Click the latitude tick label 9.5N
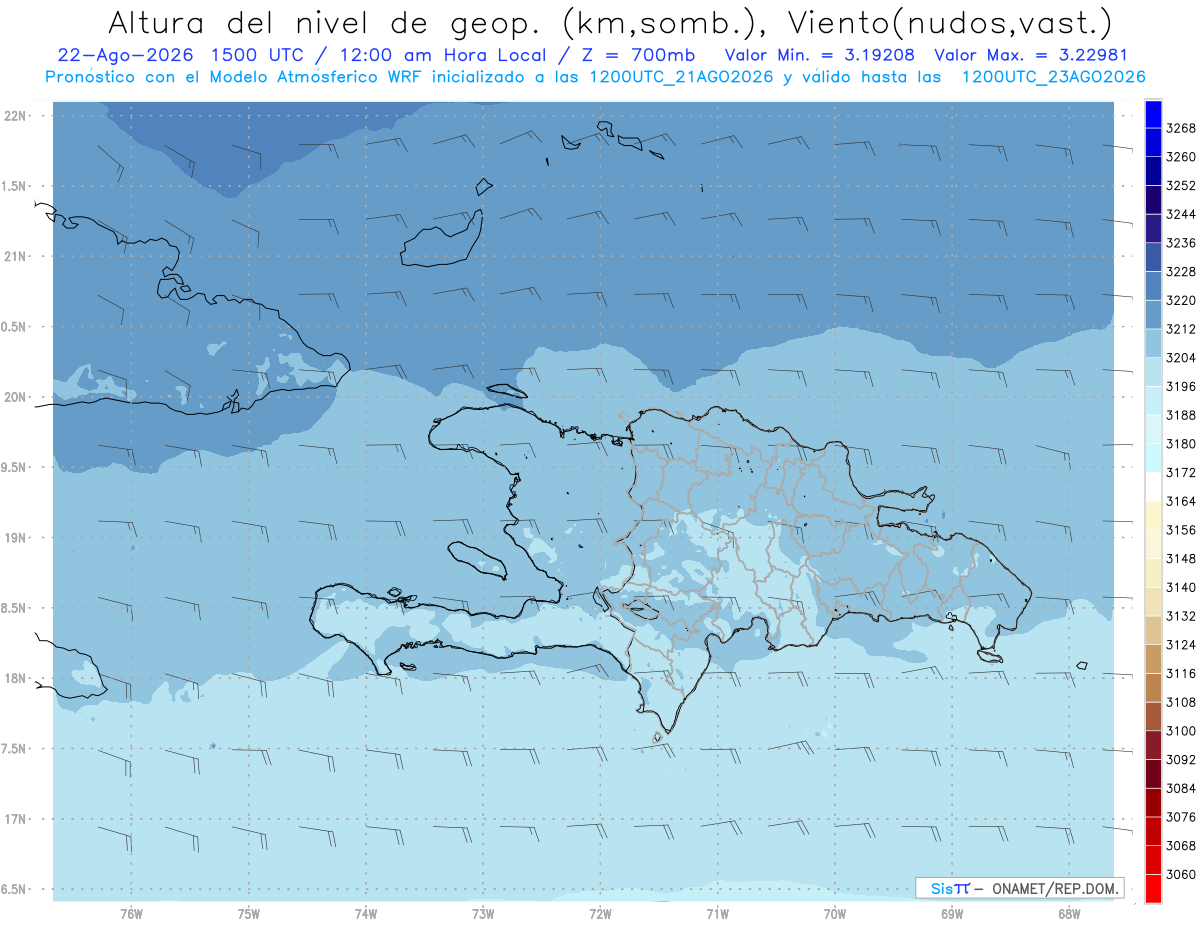Image resolution: width=1200 pixels, height=927 pixels. pos(15,467)
